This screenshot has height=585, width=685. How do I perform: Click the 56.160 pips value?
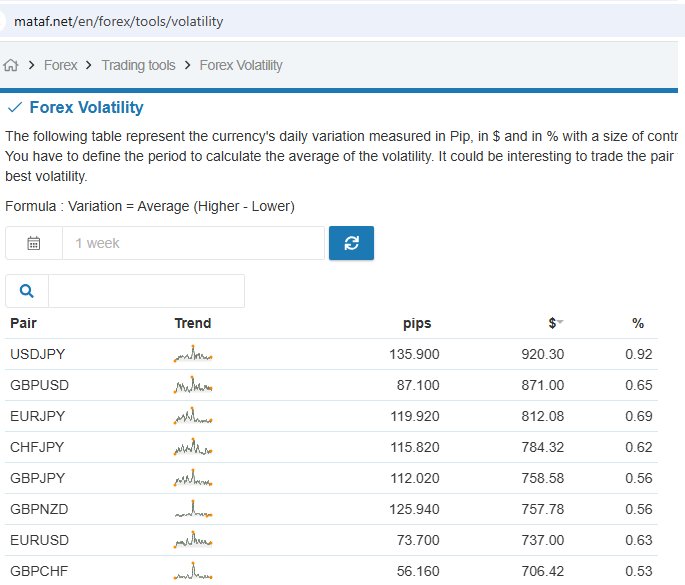[418, 571]
